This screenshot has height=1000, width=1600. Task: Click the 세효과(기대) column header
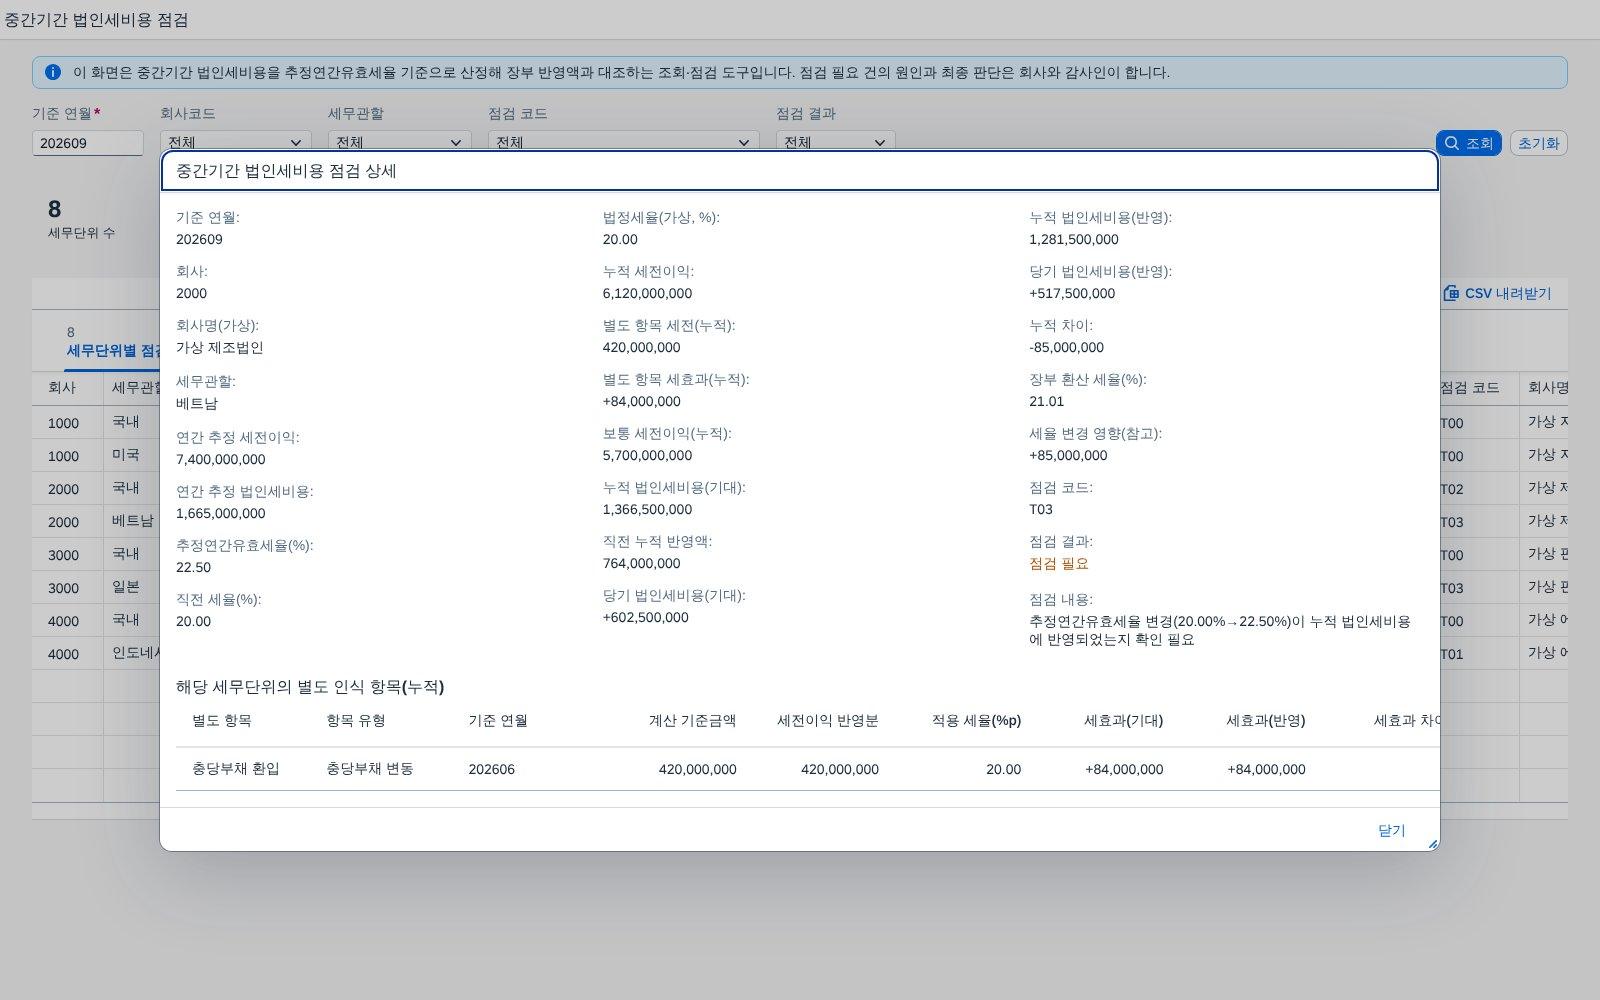[1123, 720]
